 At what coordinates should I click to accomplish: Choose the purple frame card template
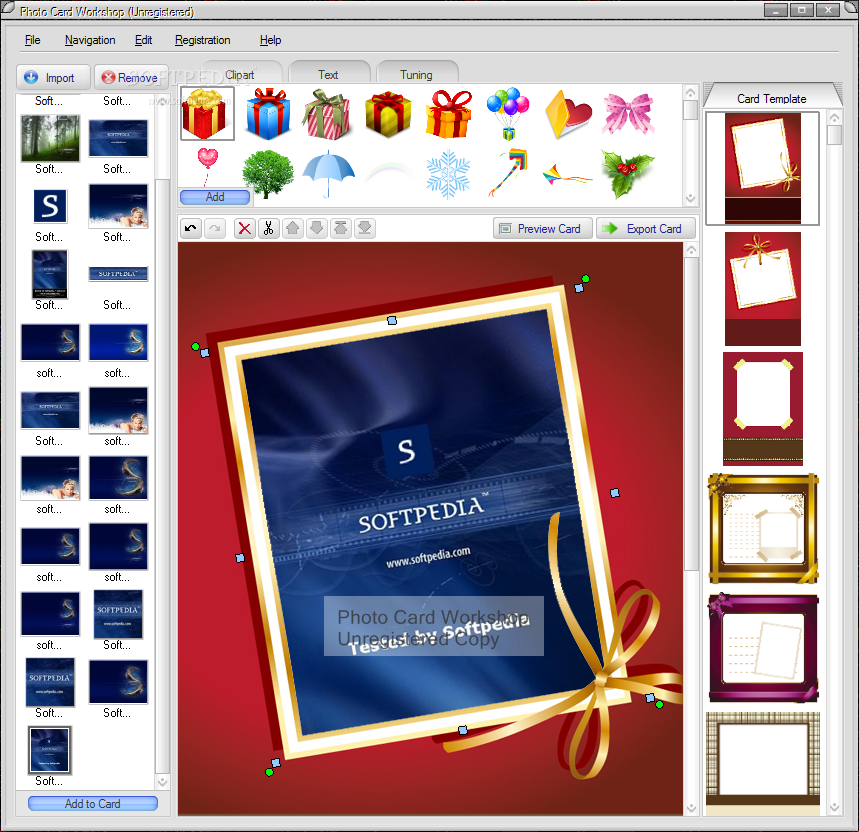coord(763,648)
